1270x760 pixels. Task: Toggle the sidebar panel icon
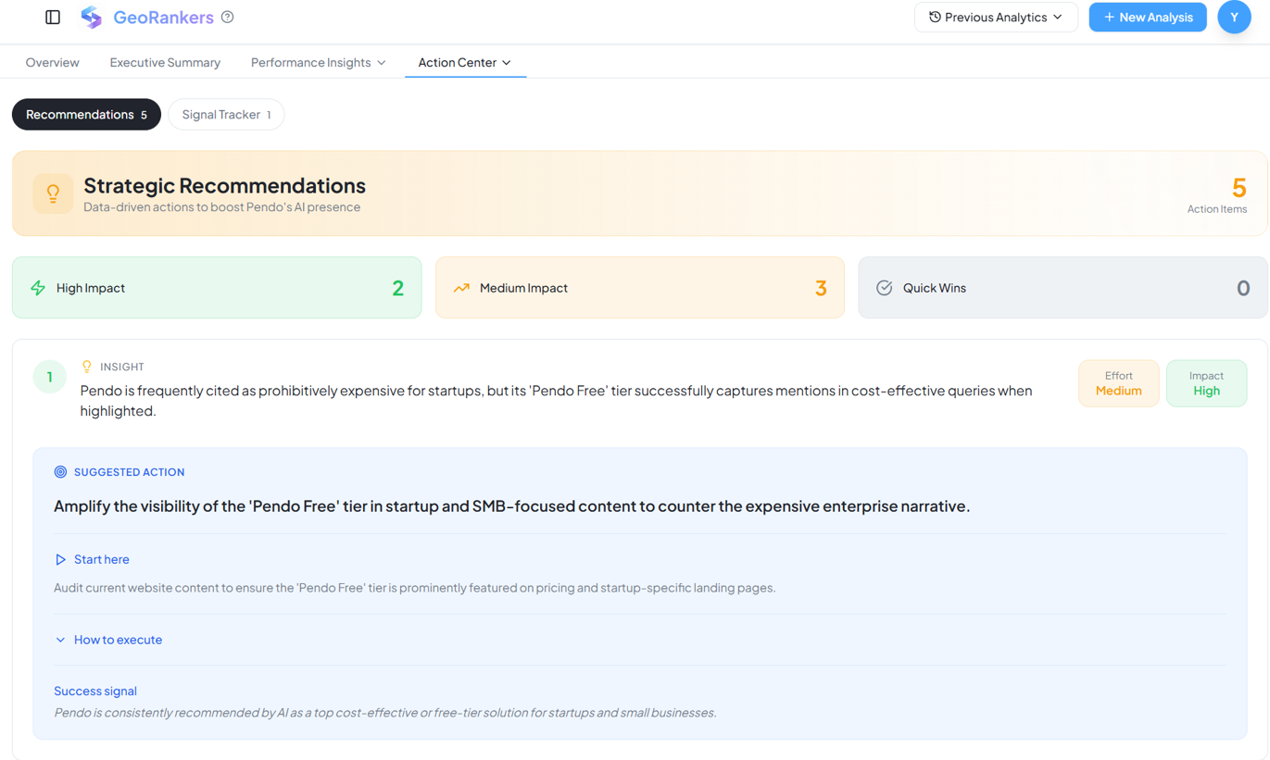coord(53,17)
